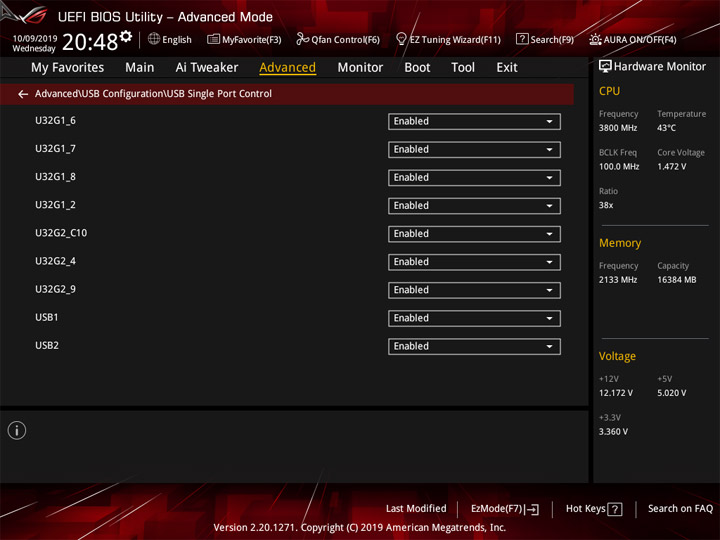This screenshot has width=720, height=540.
Task: Click the 20:48 clock display
Action: click(90, 42)
